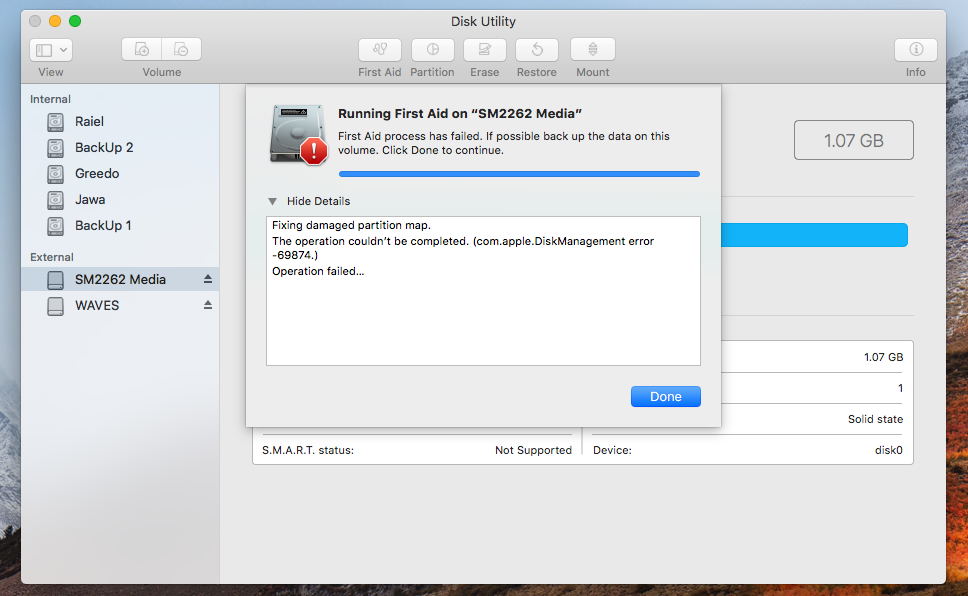Select SM2262 Media external disk
This screenshot has height=596, width=968.
[x=120, y=280]
